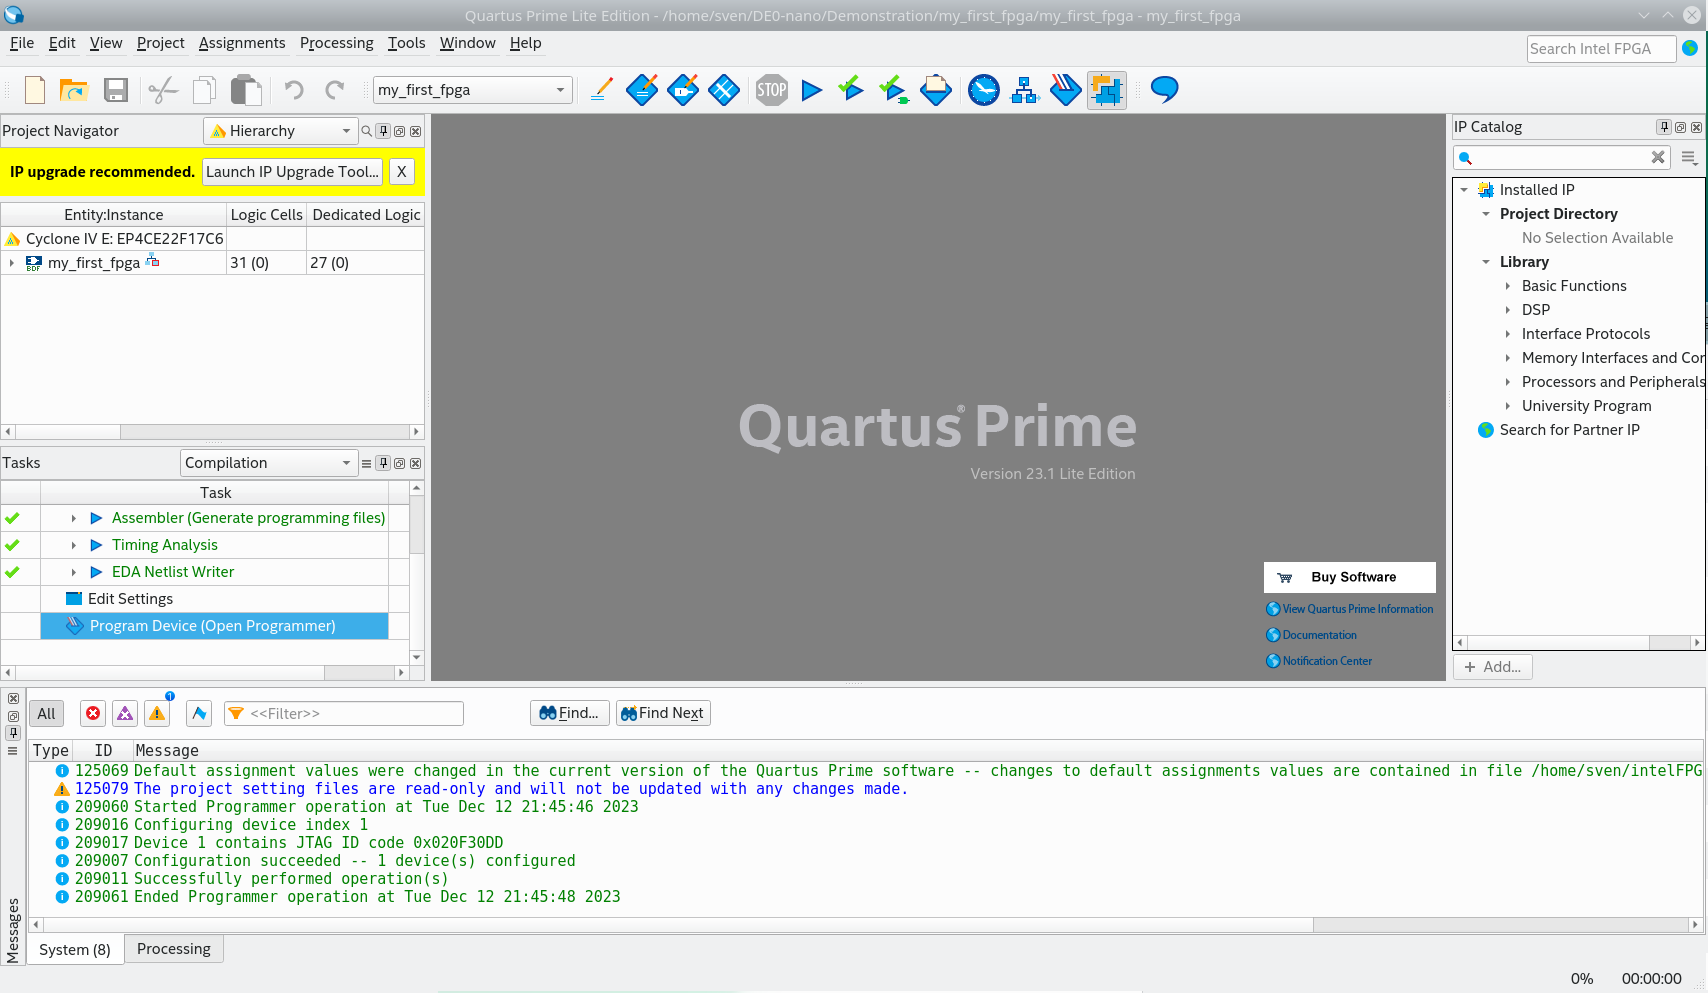Click the speech bubble help icon
The height and width of the screenshot is (993, 1708).
1165,90
